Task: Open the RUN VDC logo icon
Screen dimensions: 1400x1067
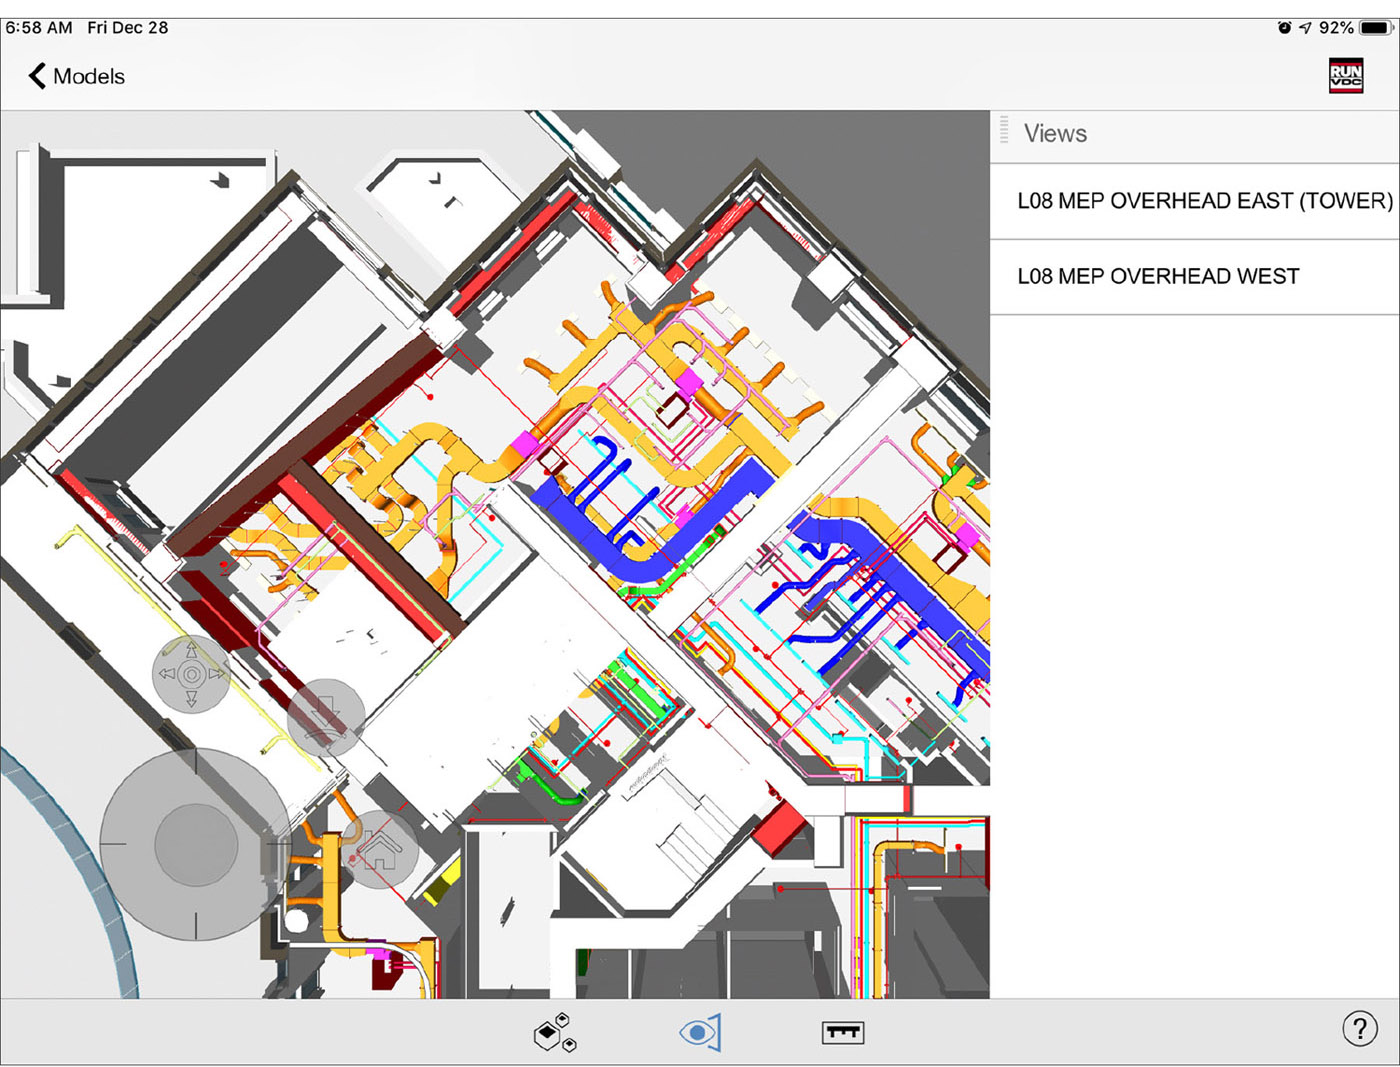Action: pos(1345,76)
